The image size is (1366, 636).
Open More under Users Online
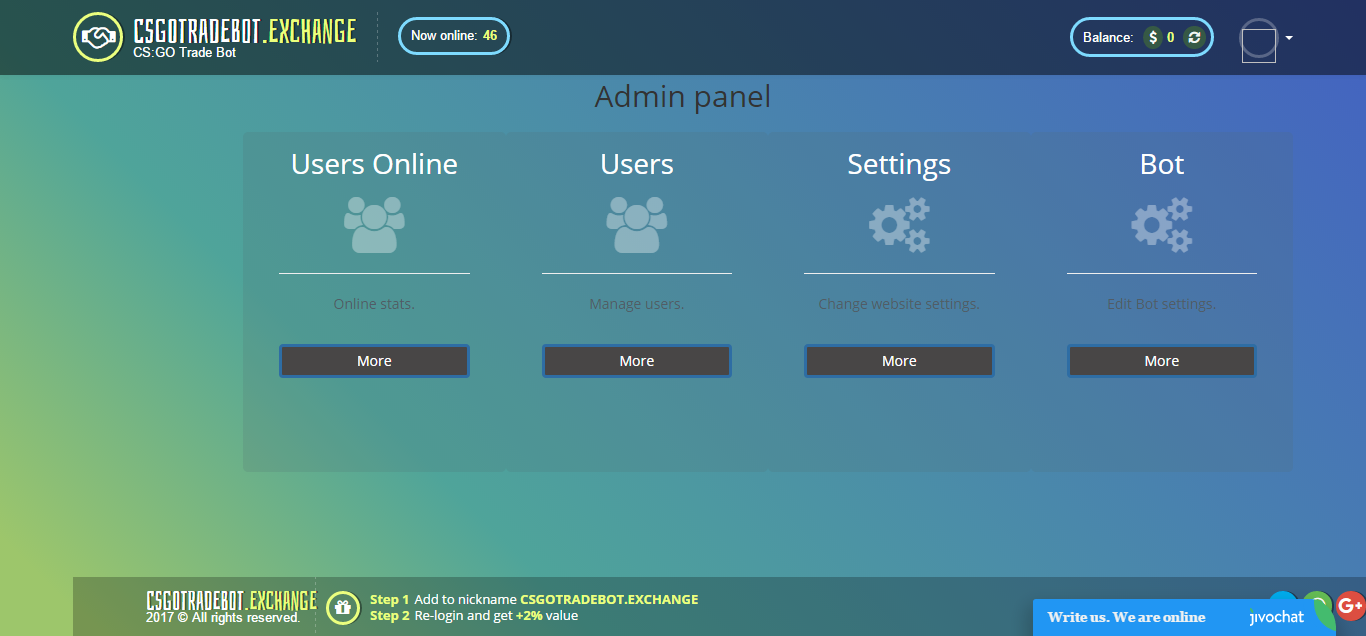[374, 361]
